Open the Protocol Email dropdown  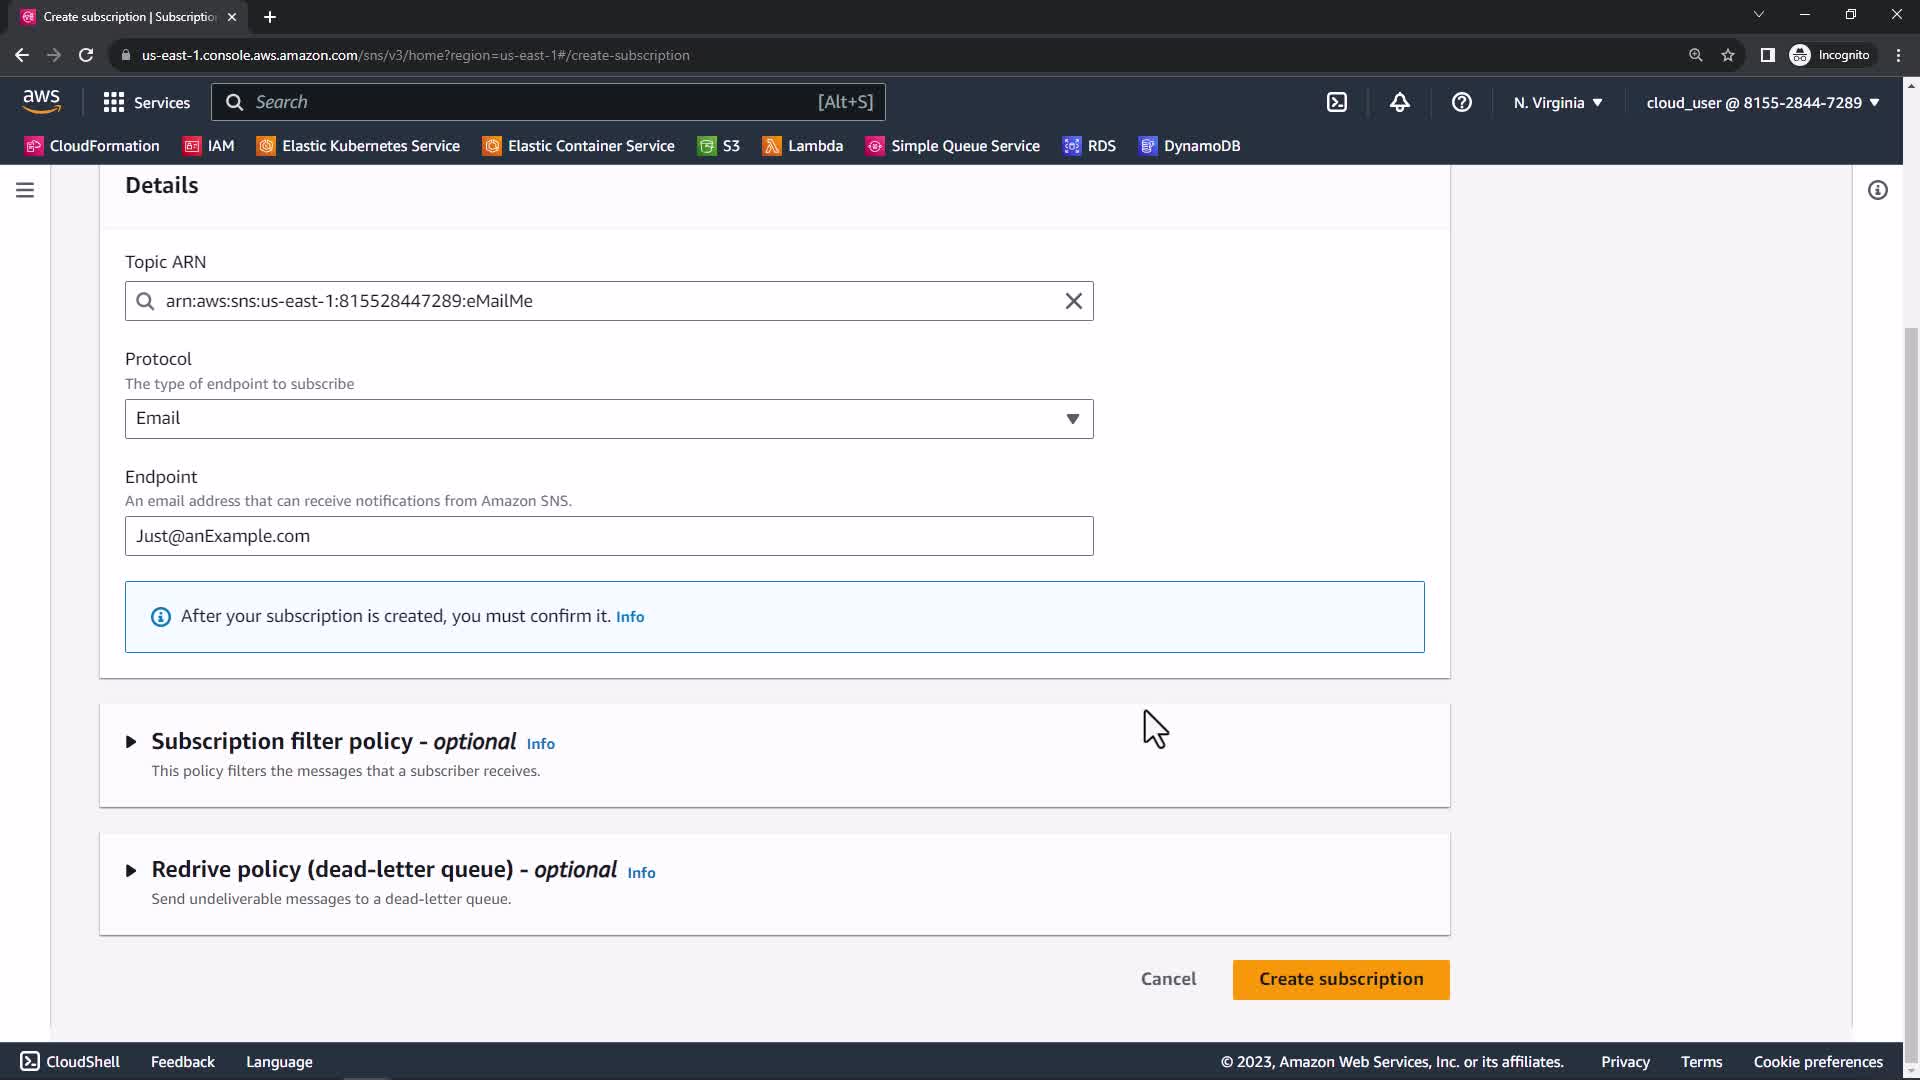click(608, 419)
